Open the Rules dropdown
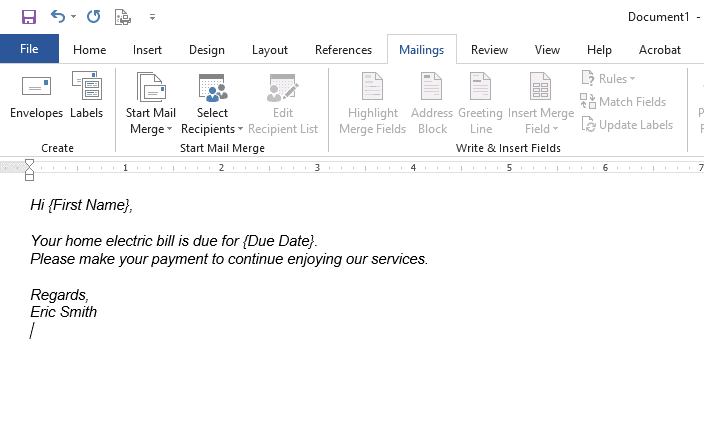The width and height of the screenshot is (704, 432). click(608, 79)
